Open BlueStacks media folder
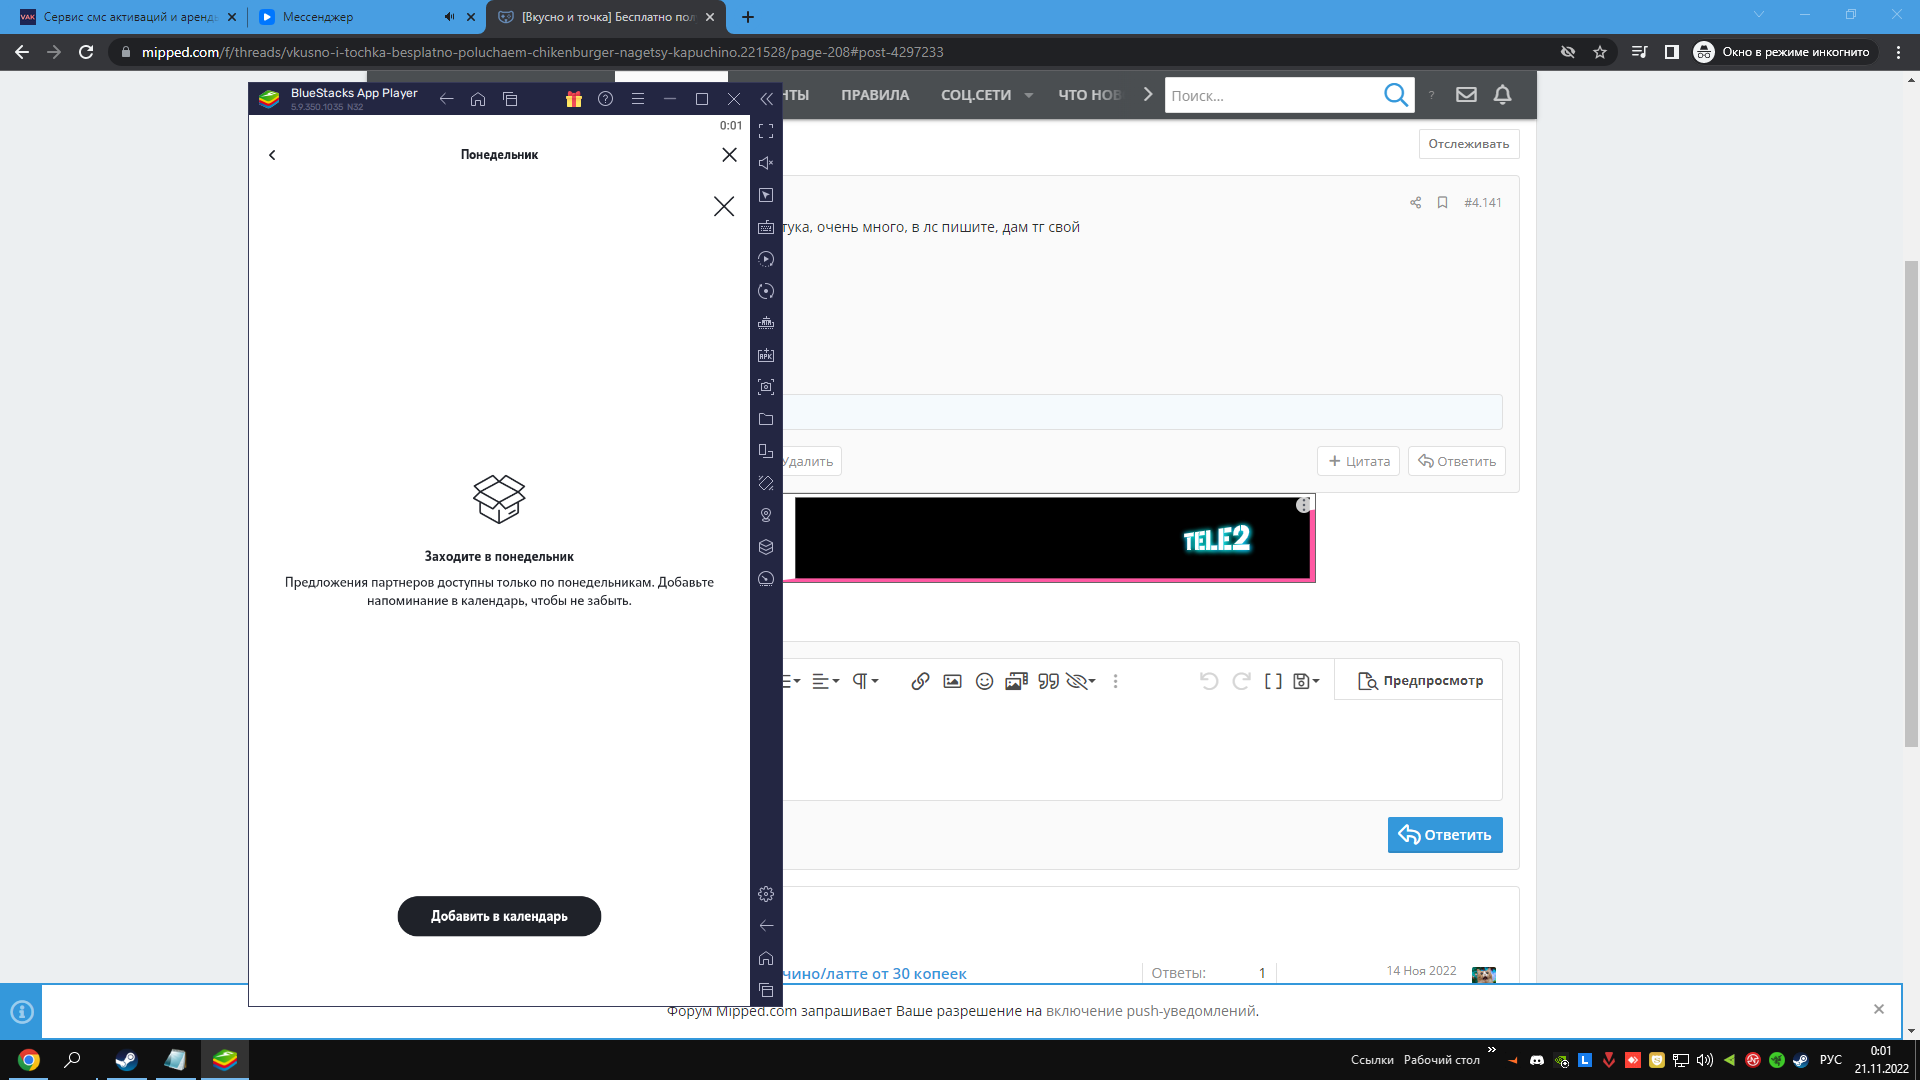 (x=766, y=419)
